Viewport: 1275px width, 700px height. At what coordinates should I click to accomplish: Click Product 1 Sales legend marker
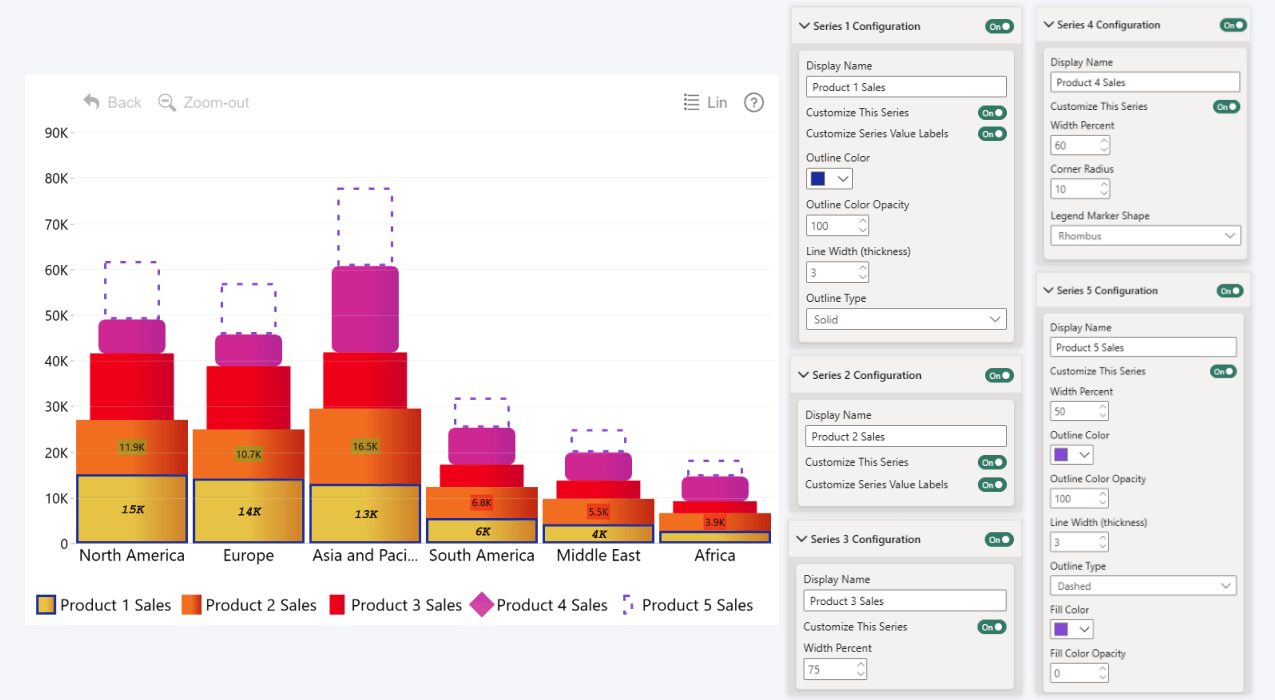pyautogui.click(x=46, y=605)
